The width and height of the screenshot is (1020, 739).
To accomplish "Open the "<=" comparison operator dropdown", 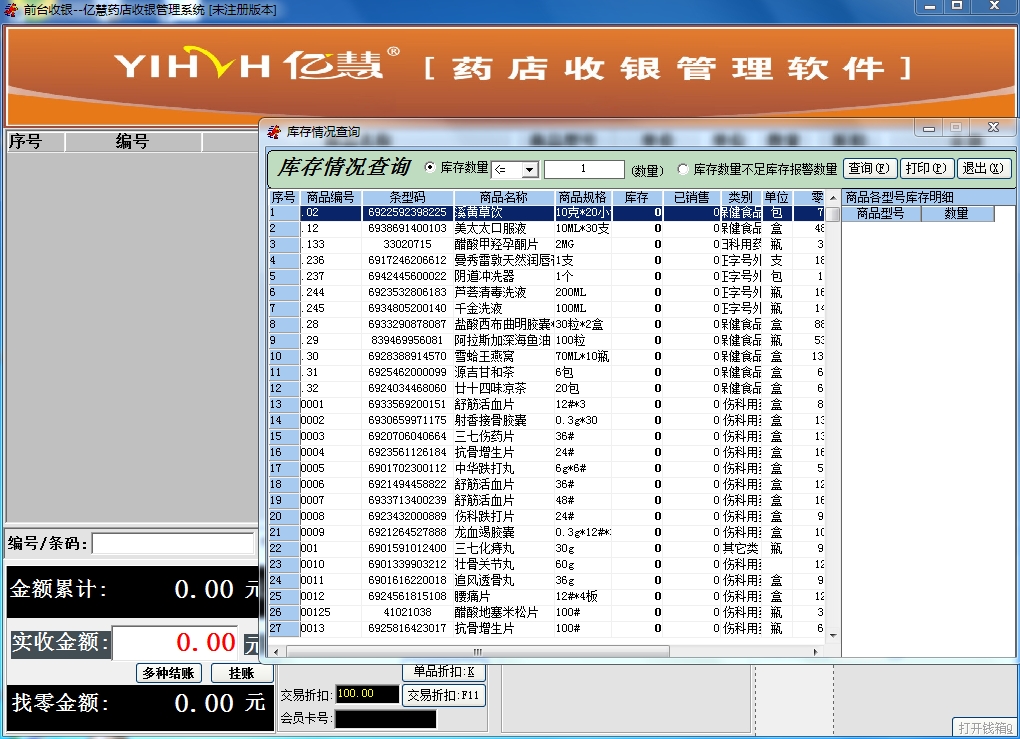I will pos(529,170).
